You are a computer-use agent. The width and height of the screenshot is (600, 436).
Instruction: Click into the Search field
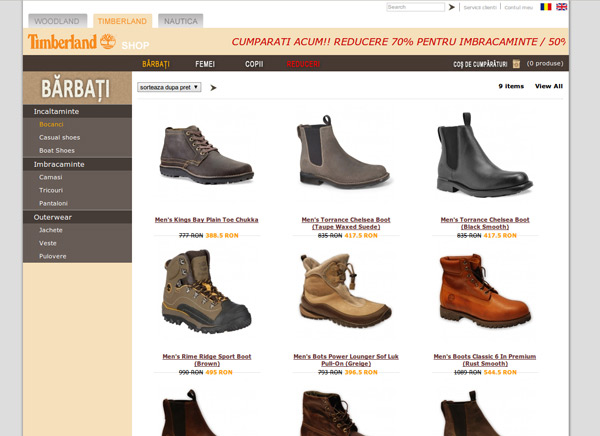[416, 7]
